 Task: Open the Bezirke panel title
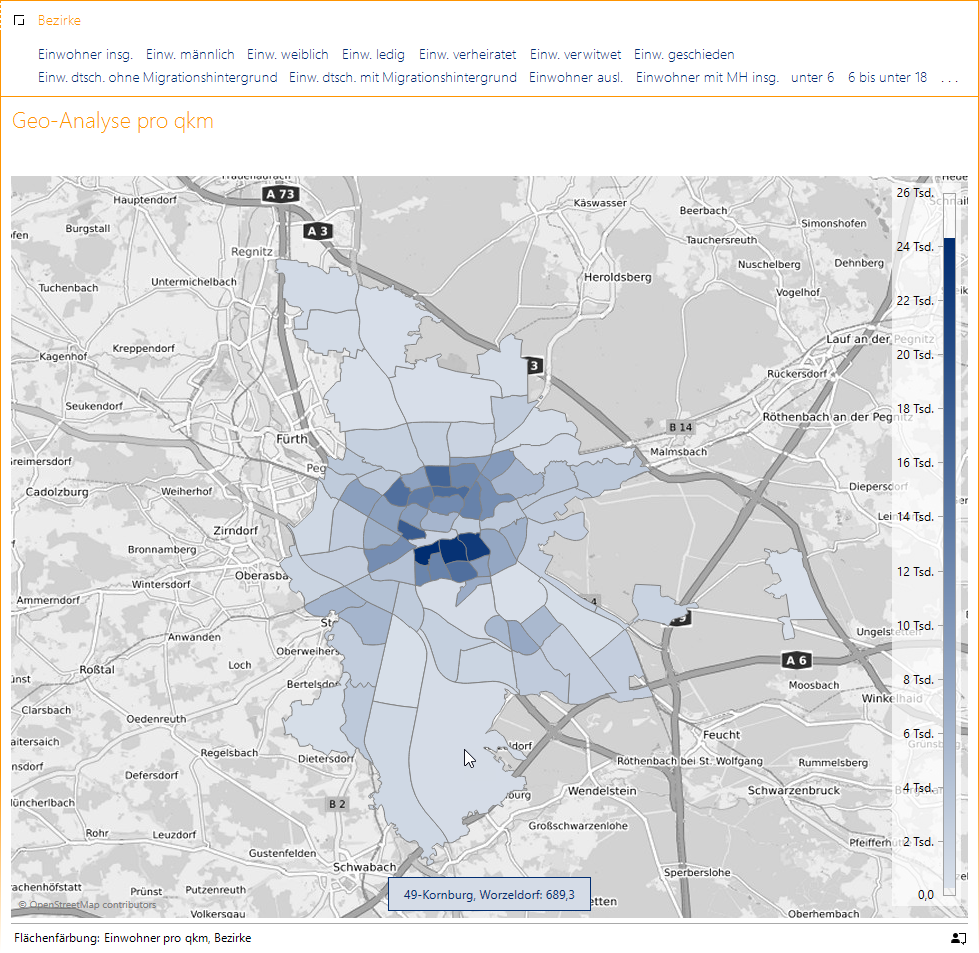click(59, 20)
